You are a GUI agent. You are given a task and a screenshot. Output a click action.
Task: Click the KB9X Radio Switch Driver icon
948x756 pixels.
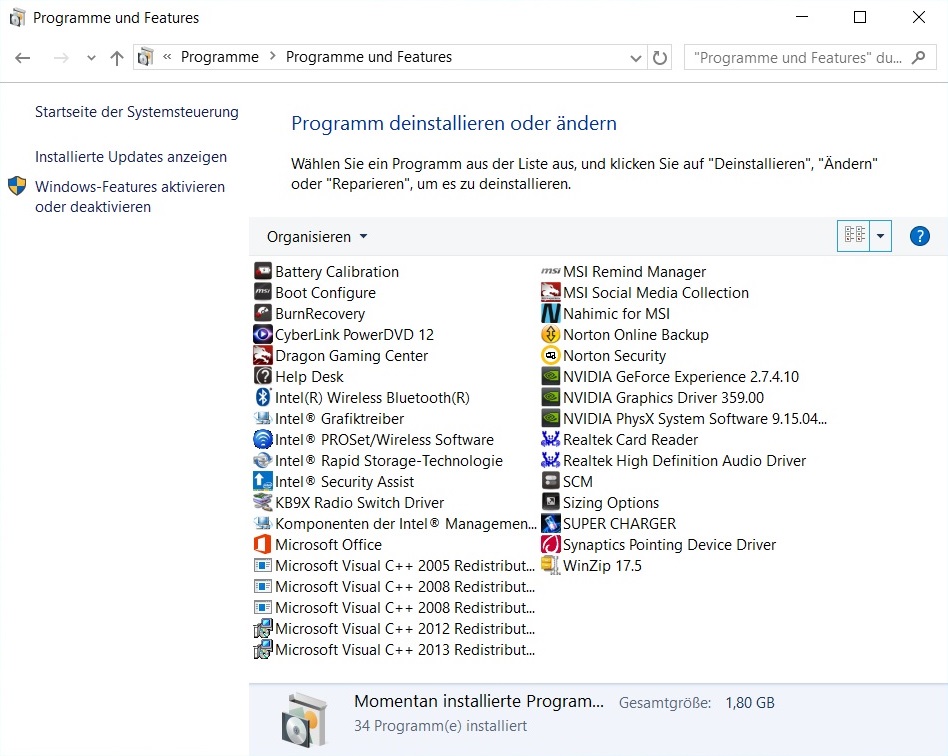pyautogui.click(x=262, y=502)
